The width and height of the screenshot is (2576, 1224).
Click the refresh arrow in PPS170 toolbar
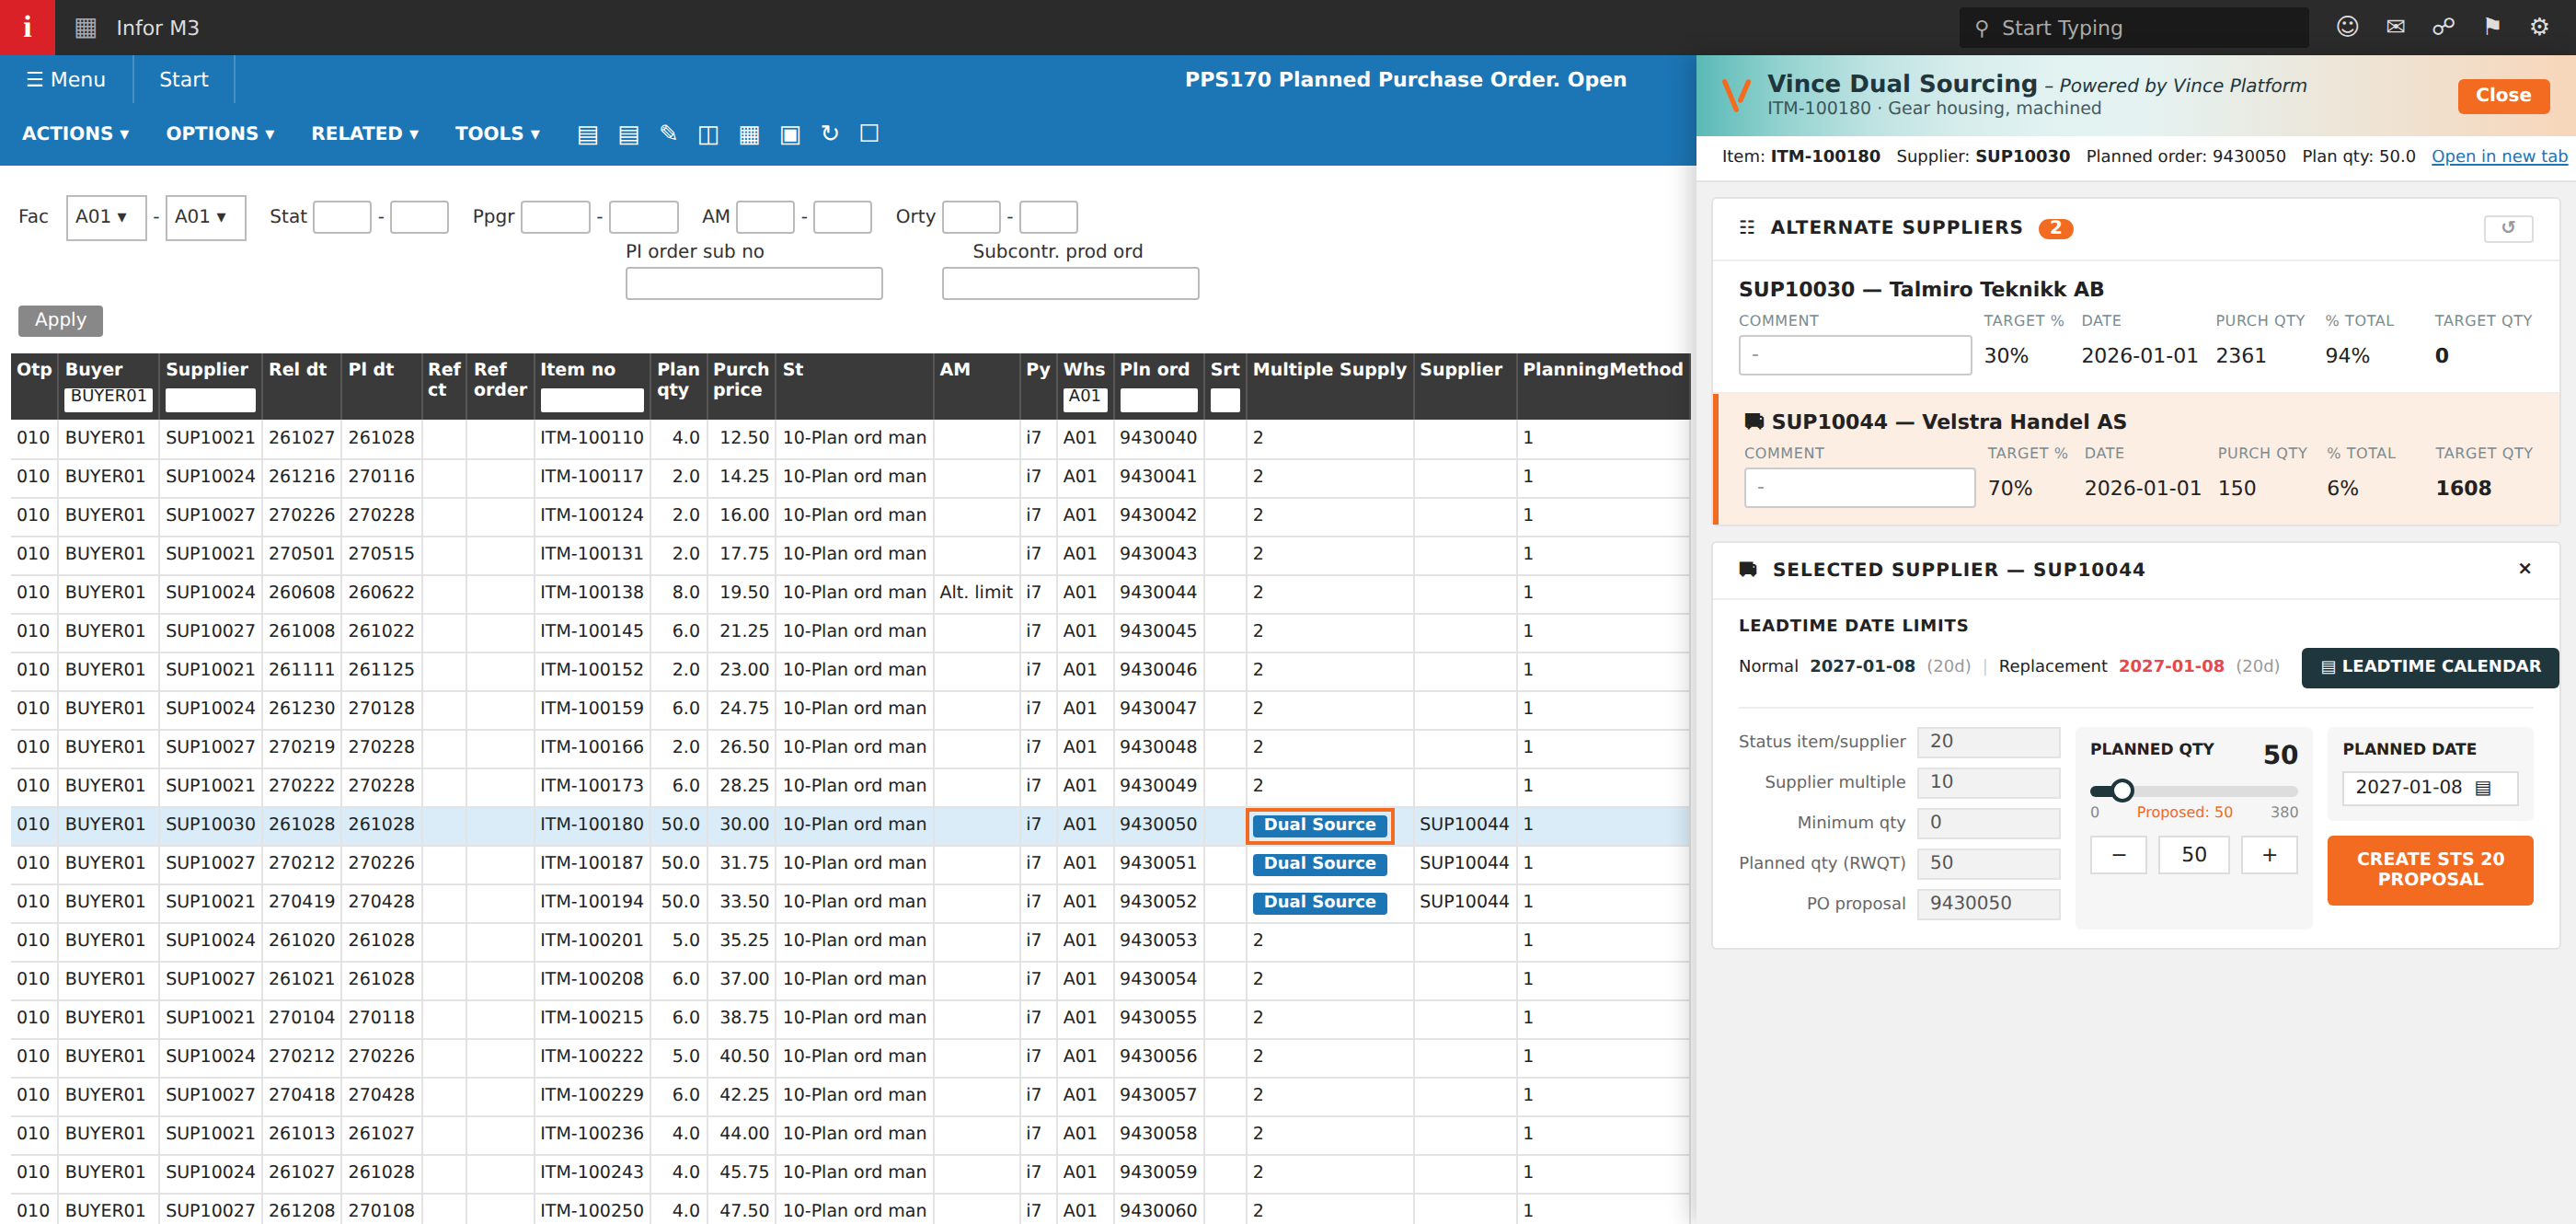click(x=830, y=133)
